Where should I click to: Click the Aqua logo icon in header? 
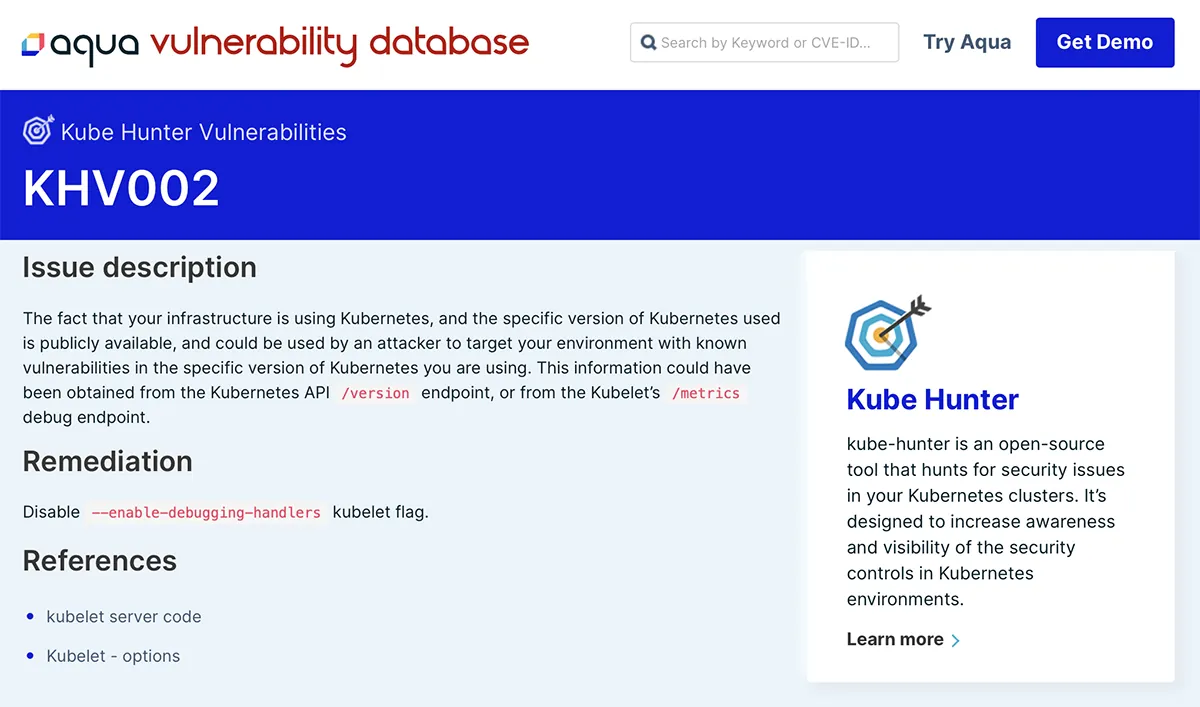tap(34, 44)
